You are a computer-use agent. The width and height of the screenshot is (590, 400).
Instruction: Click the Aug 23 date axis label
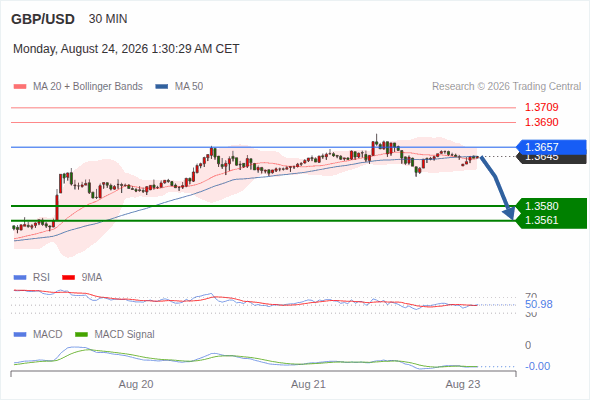click(463, 384)
